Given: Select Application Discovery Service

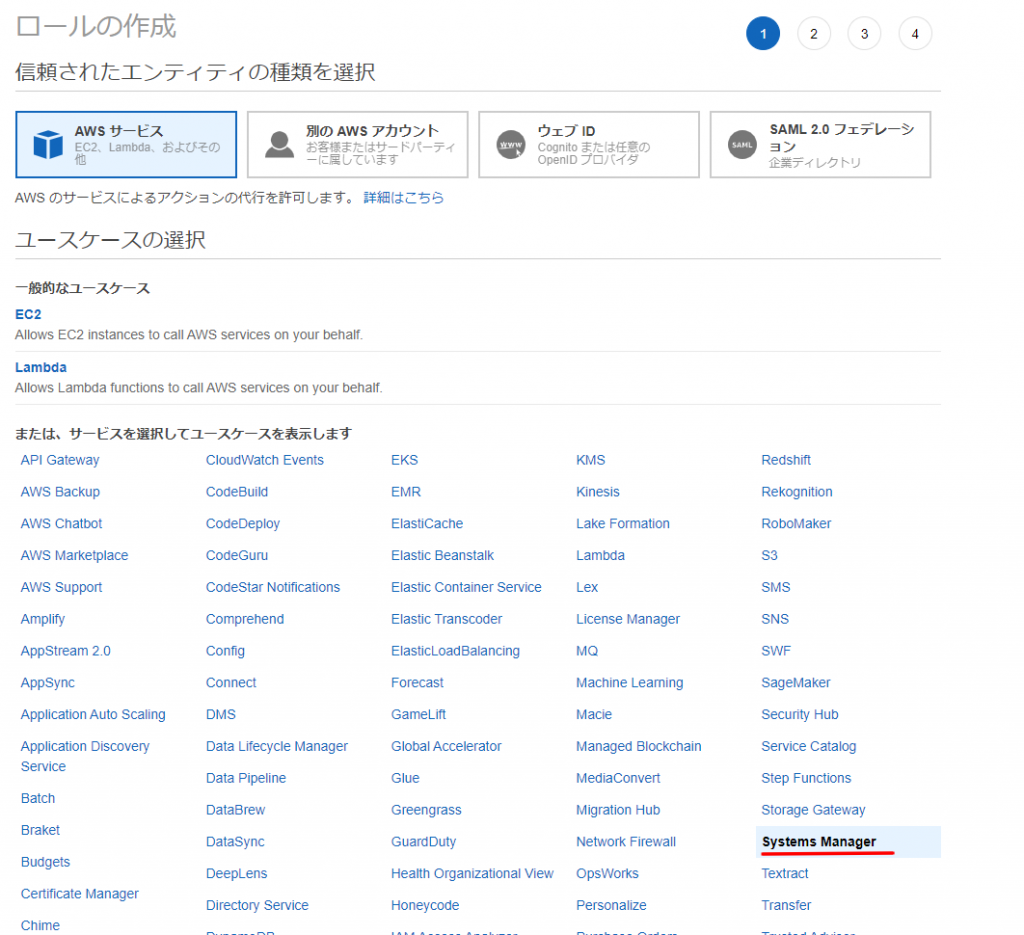Looking at the screenshot, I should (x=85, y=756).
